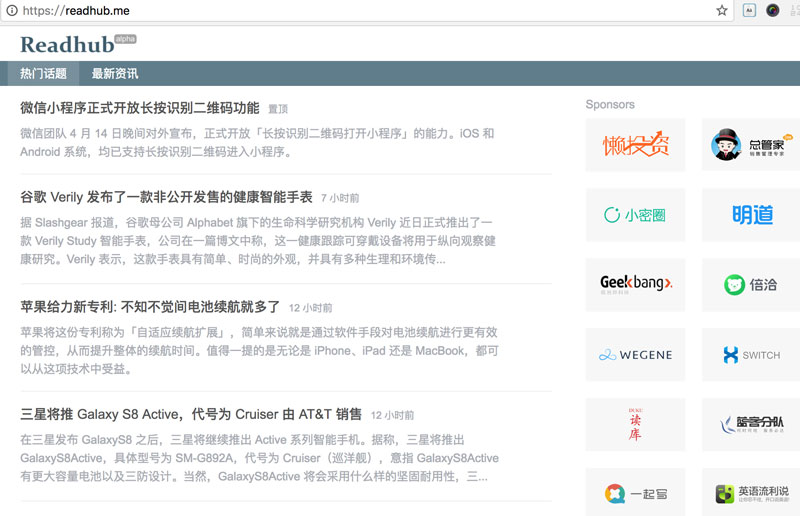Open the Geekbang sponsor logo
Image resolution: width=800 pixels, height=516 pixels.
(635, 285)
